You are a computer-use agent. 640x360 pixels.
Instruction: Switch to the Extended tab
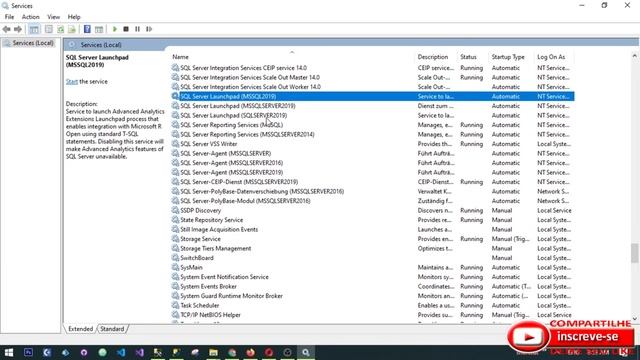[x=80, y=329]
